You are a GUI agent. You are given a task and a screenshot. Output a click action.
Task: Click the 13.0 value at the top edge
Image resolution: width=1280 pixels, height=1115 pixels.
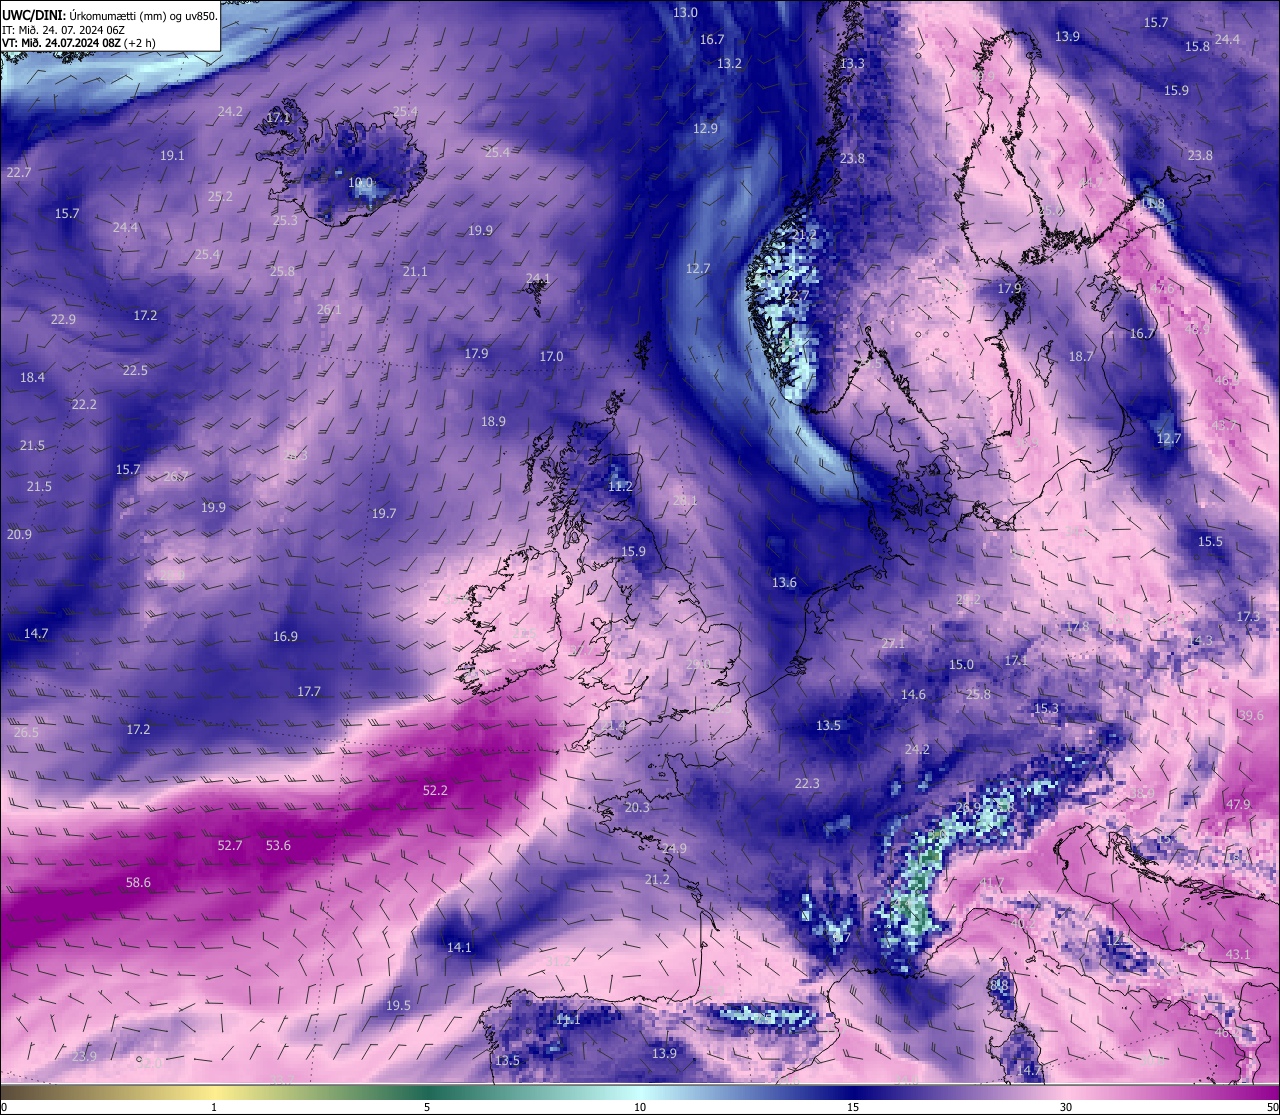(x=685, y=12)
